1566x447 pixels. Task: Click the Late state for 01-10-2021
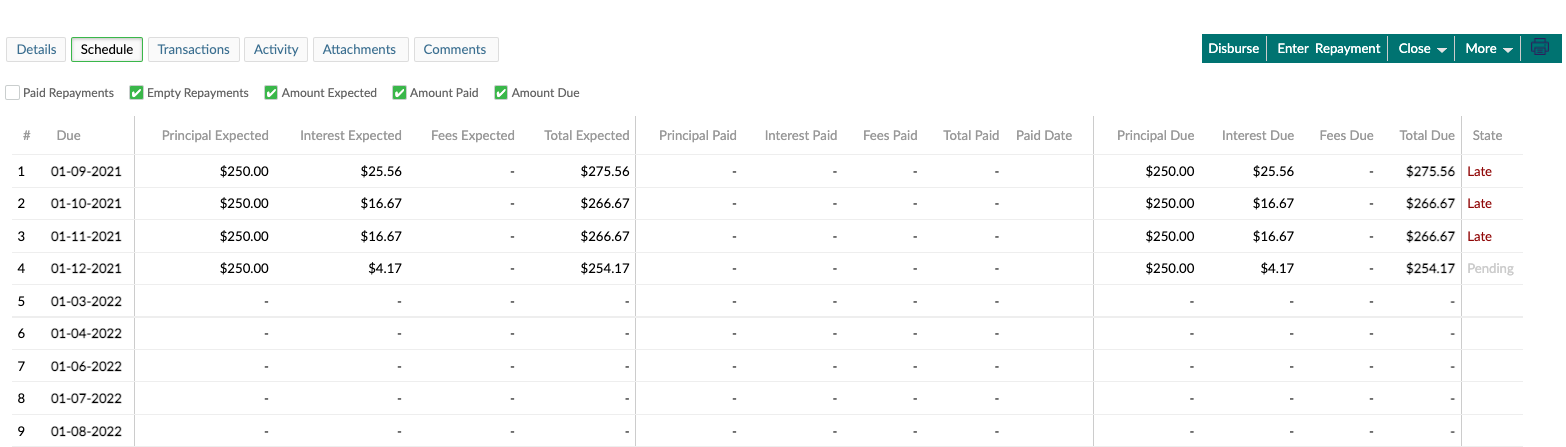[1479, 203]
